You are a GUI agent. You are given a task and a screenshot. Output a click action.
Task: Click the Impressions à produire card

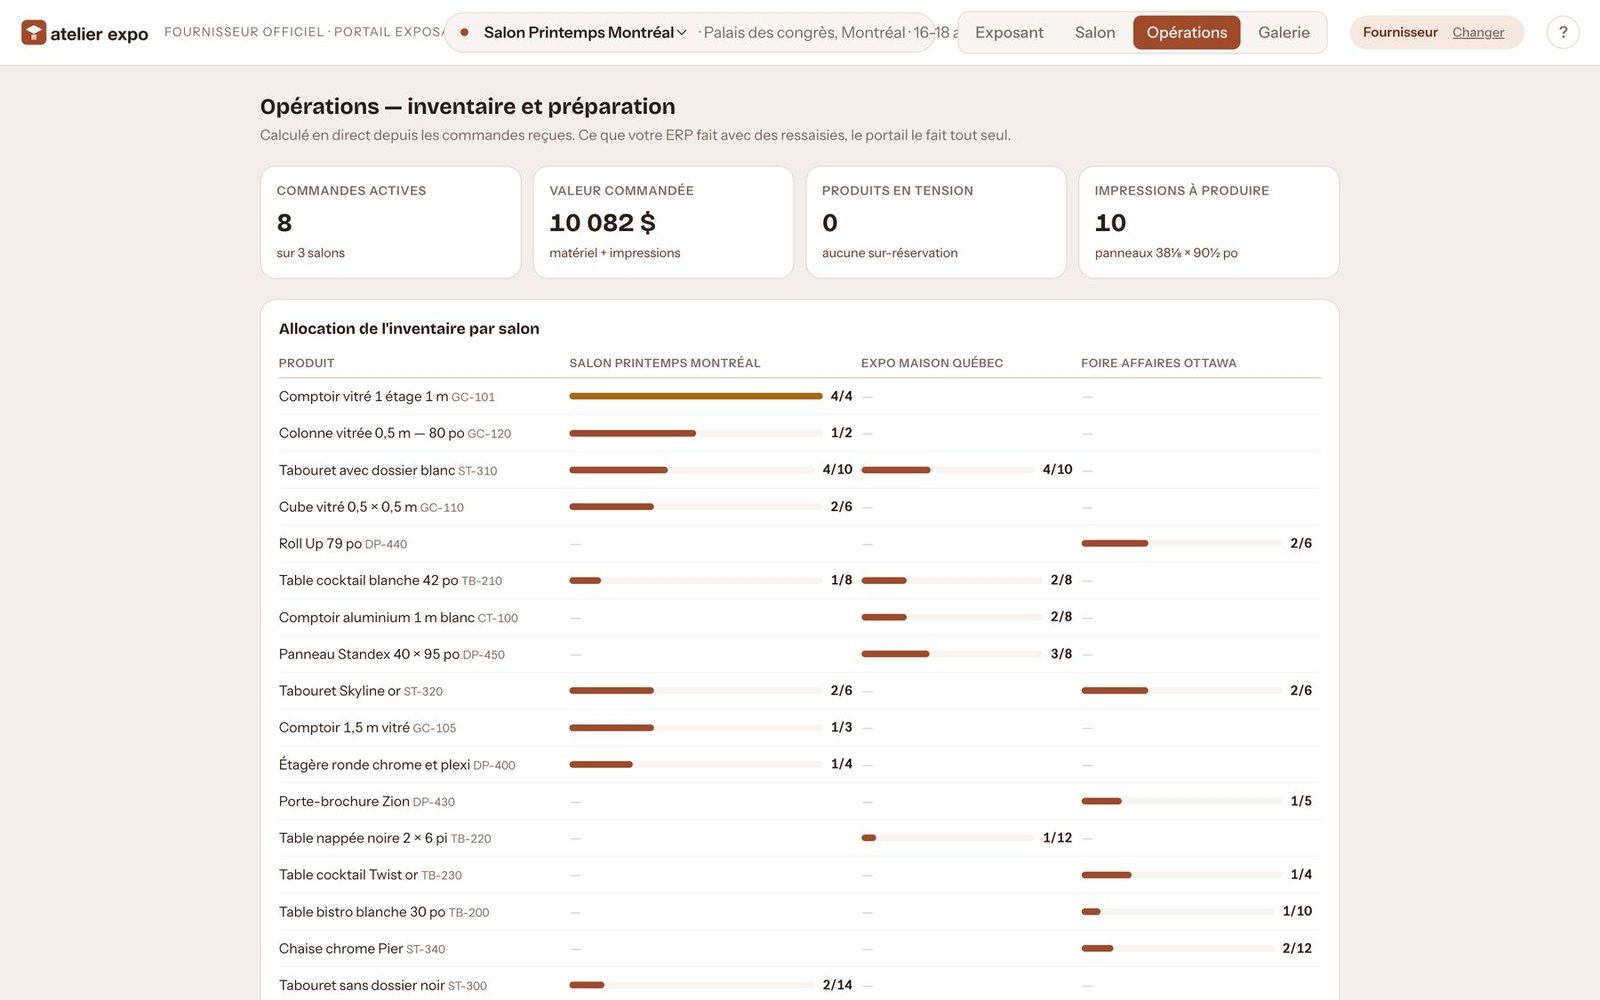click(1208, 222)
